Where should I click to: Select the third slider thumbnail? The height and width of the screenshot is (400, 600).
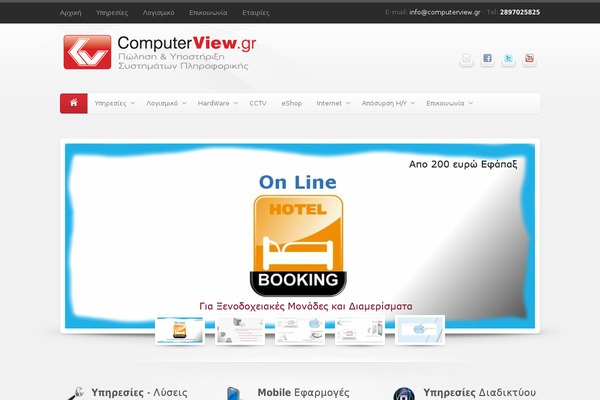click(x=300, y=330)
